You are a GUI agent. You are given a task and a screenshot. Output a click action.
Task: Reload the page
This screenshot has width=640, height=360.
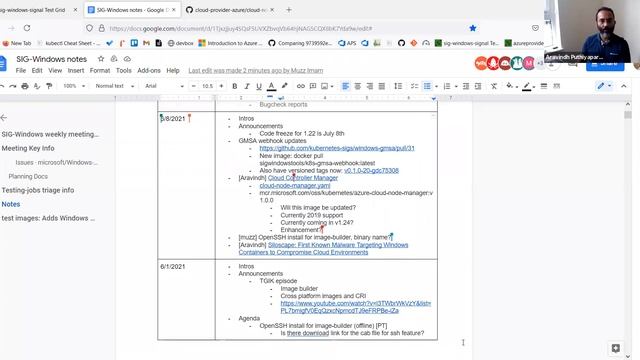[x=27, y=28]
